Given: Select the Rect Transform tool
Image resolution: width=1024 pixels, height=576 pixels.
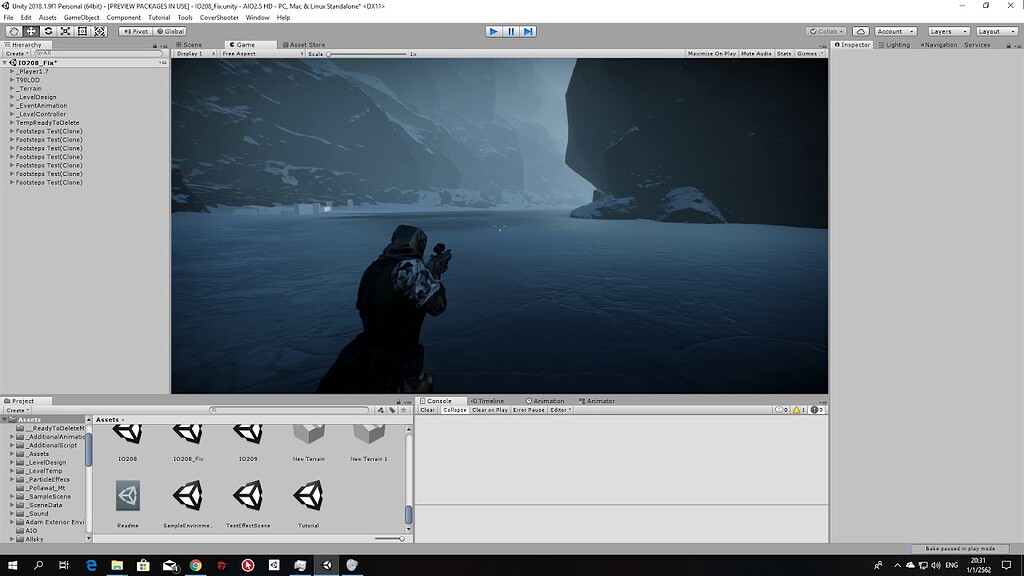Looking at the screenshot, I should click(x=82, y=31).
